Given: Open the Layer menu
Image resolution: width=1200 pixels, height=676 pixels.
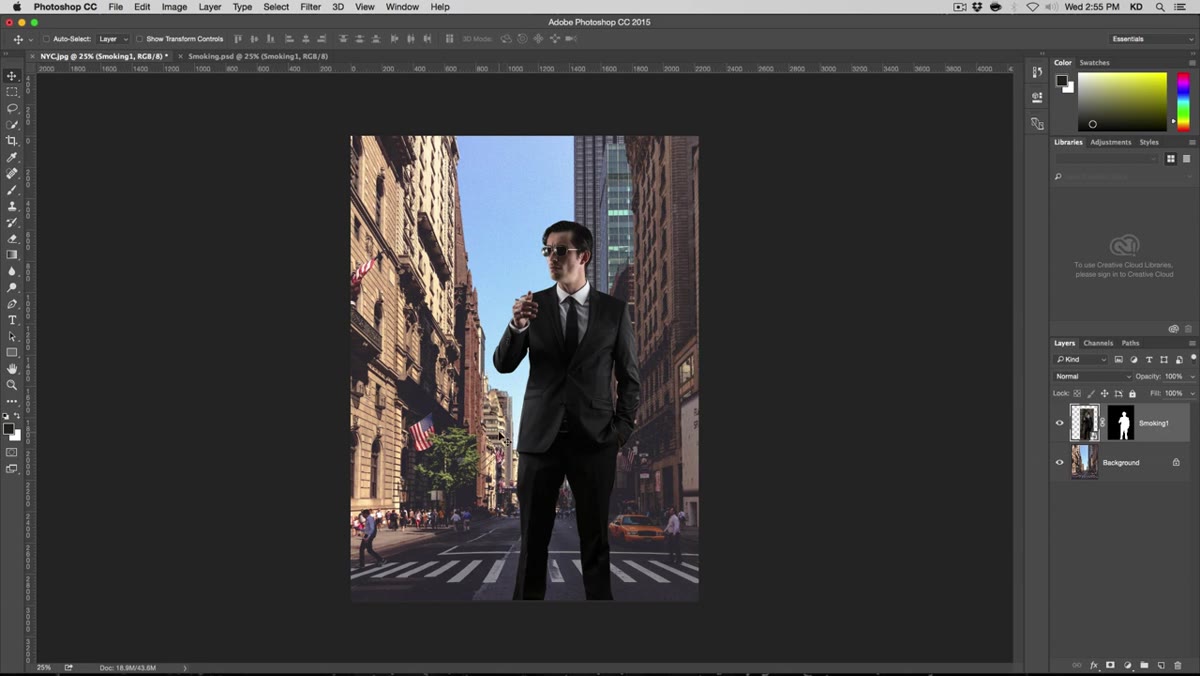Looking at the screenshot, I should click(x=210, y=7).
